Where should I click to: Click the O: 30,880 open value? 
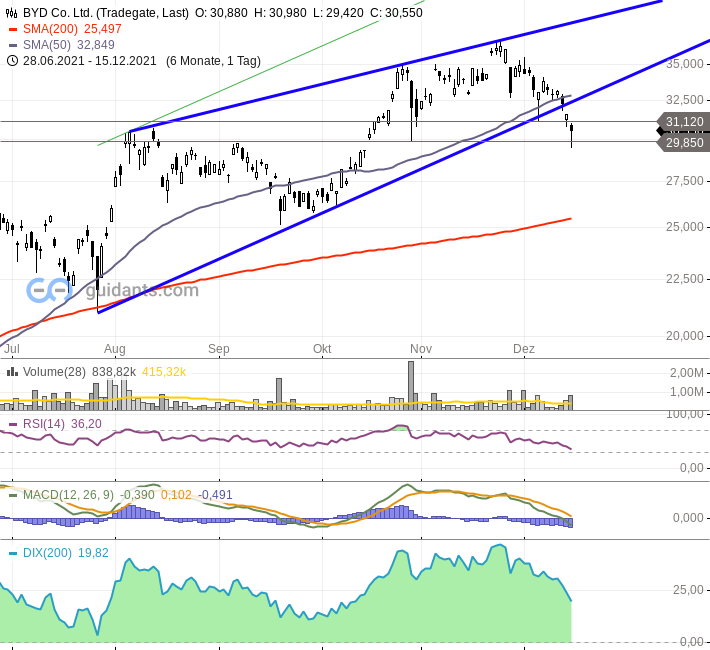point(221,13)
